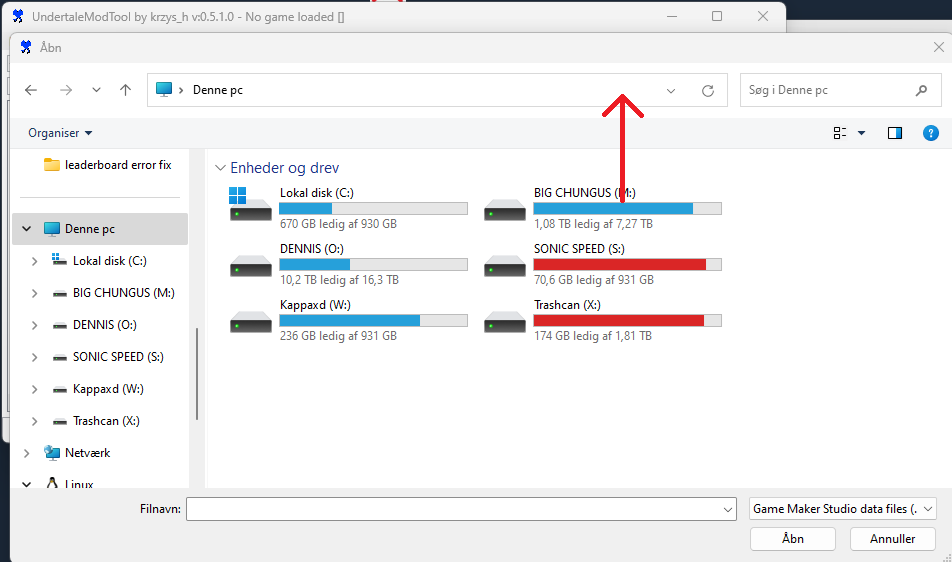This screenshot has width=952, height=562.
Task: Click SONIC SPEED (S:) red usage bar
Action: (627, 265)
